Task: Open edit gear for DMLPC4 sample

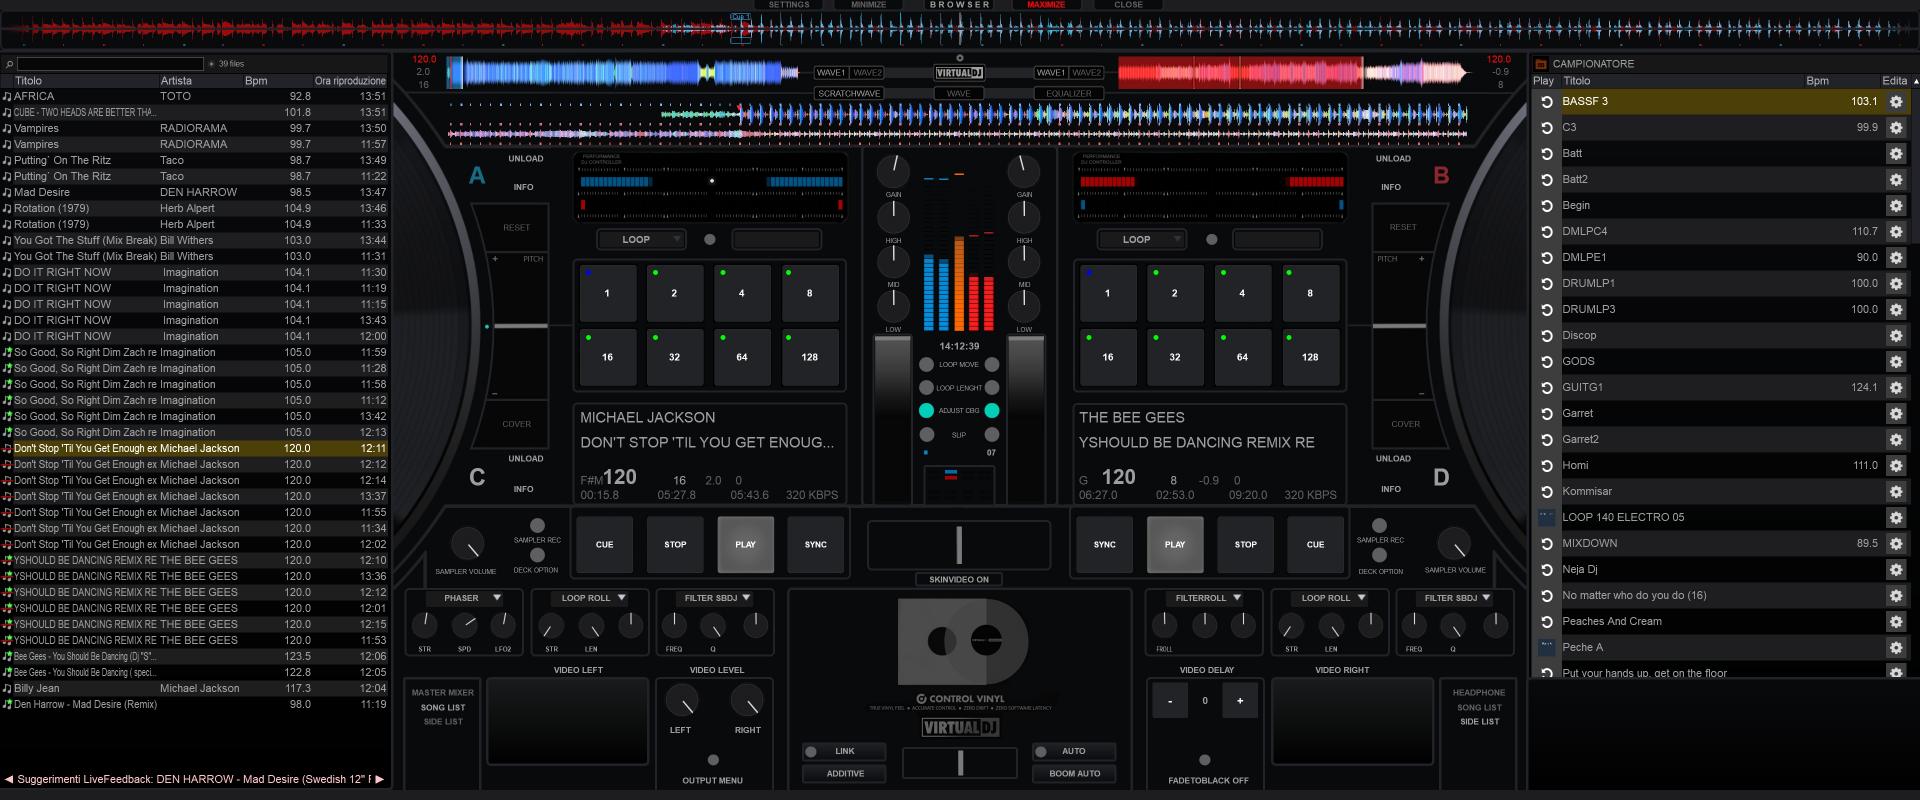Action: pyautogui.click(x=1895, y=232)
